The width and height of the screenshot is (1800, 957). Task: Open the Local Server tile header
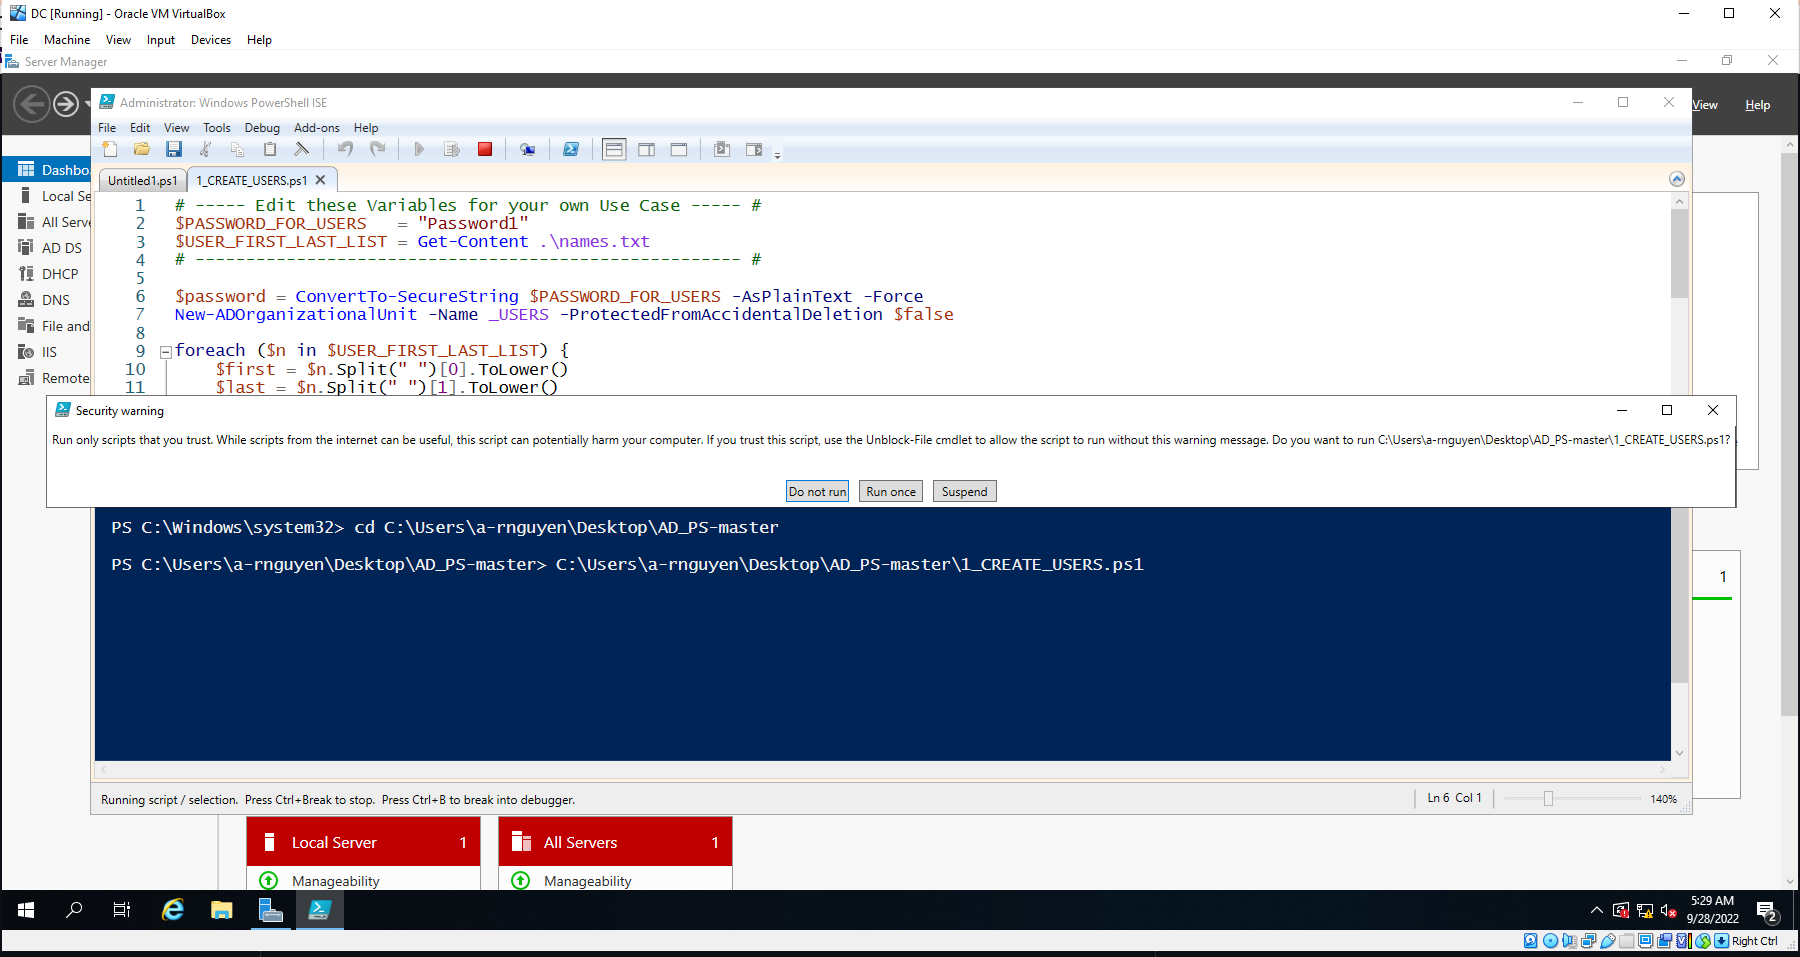coord(364,842)
